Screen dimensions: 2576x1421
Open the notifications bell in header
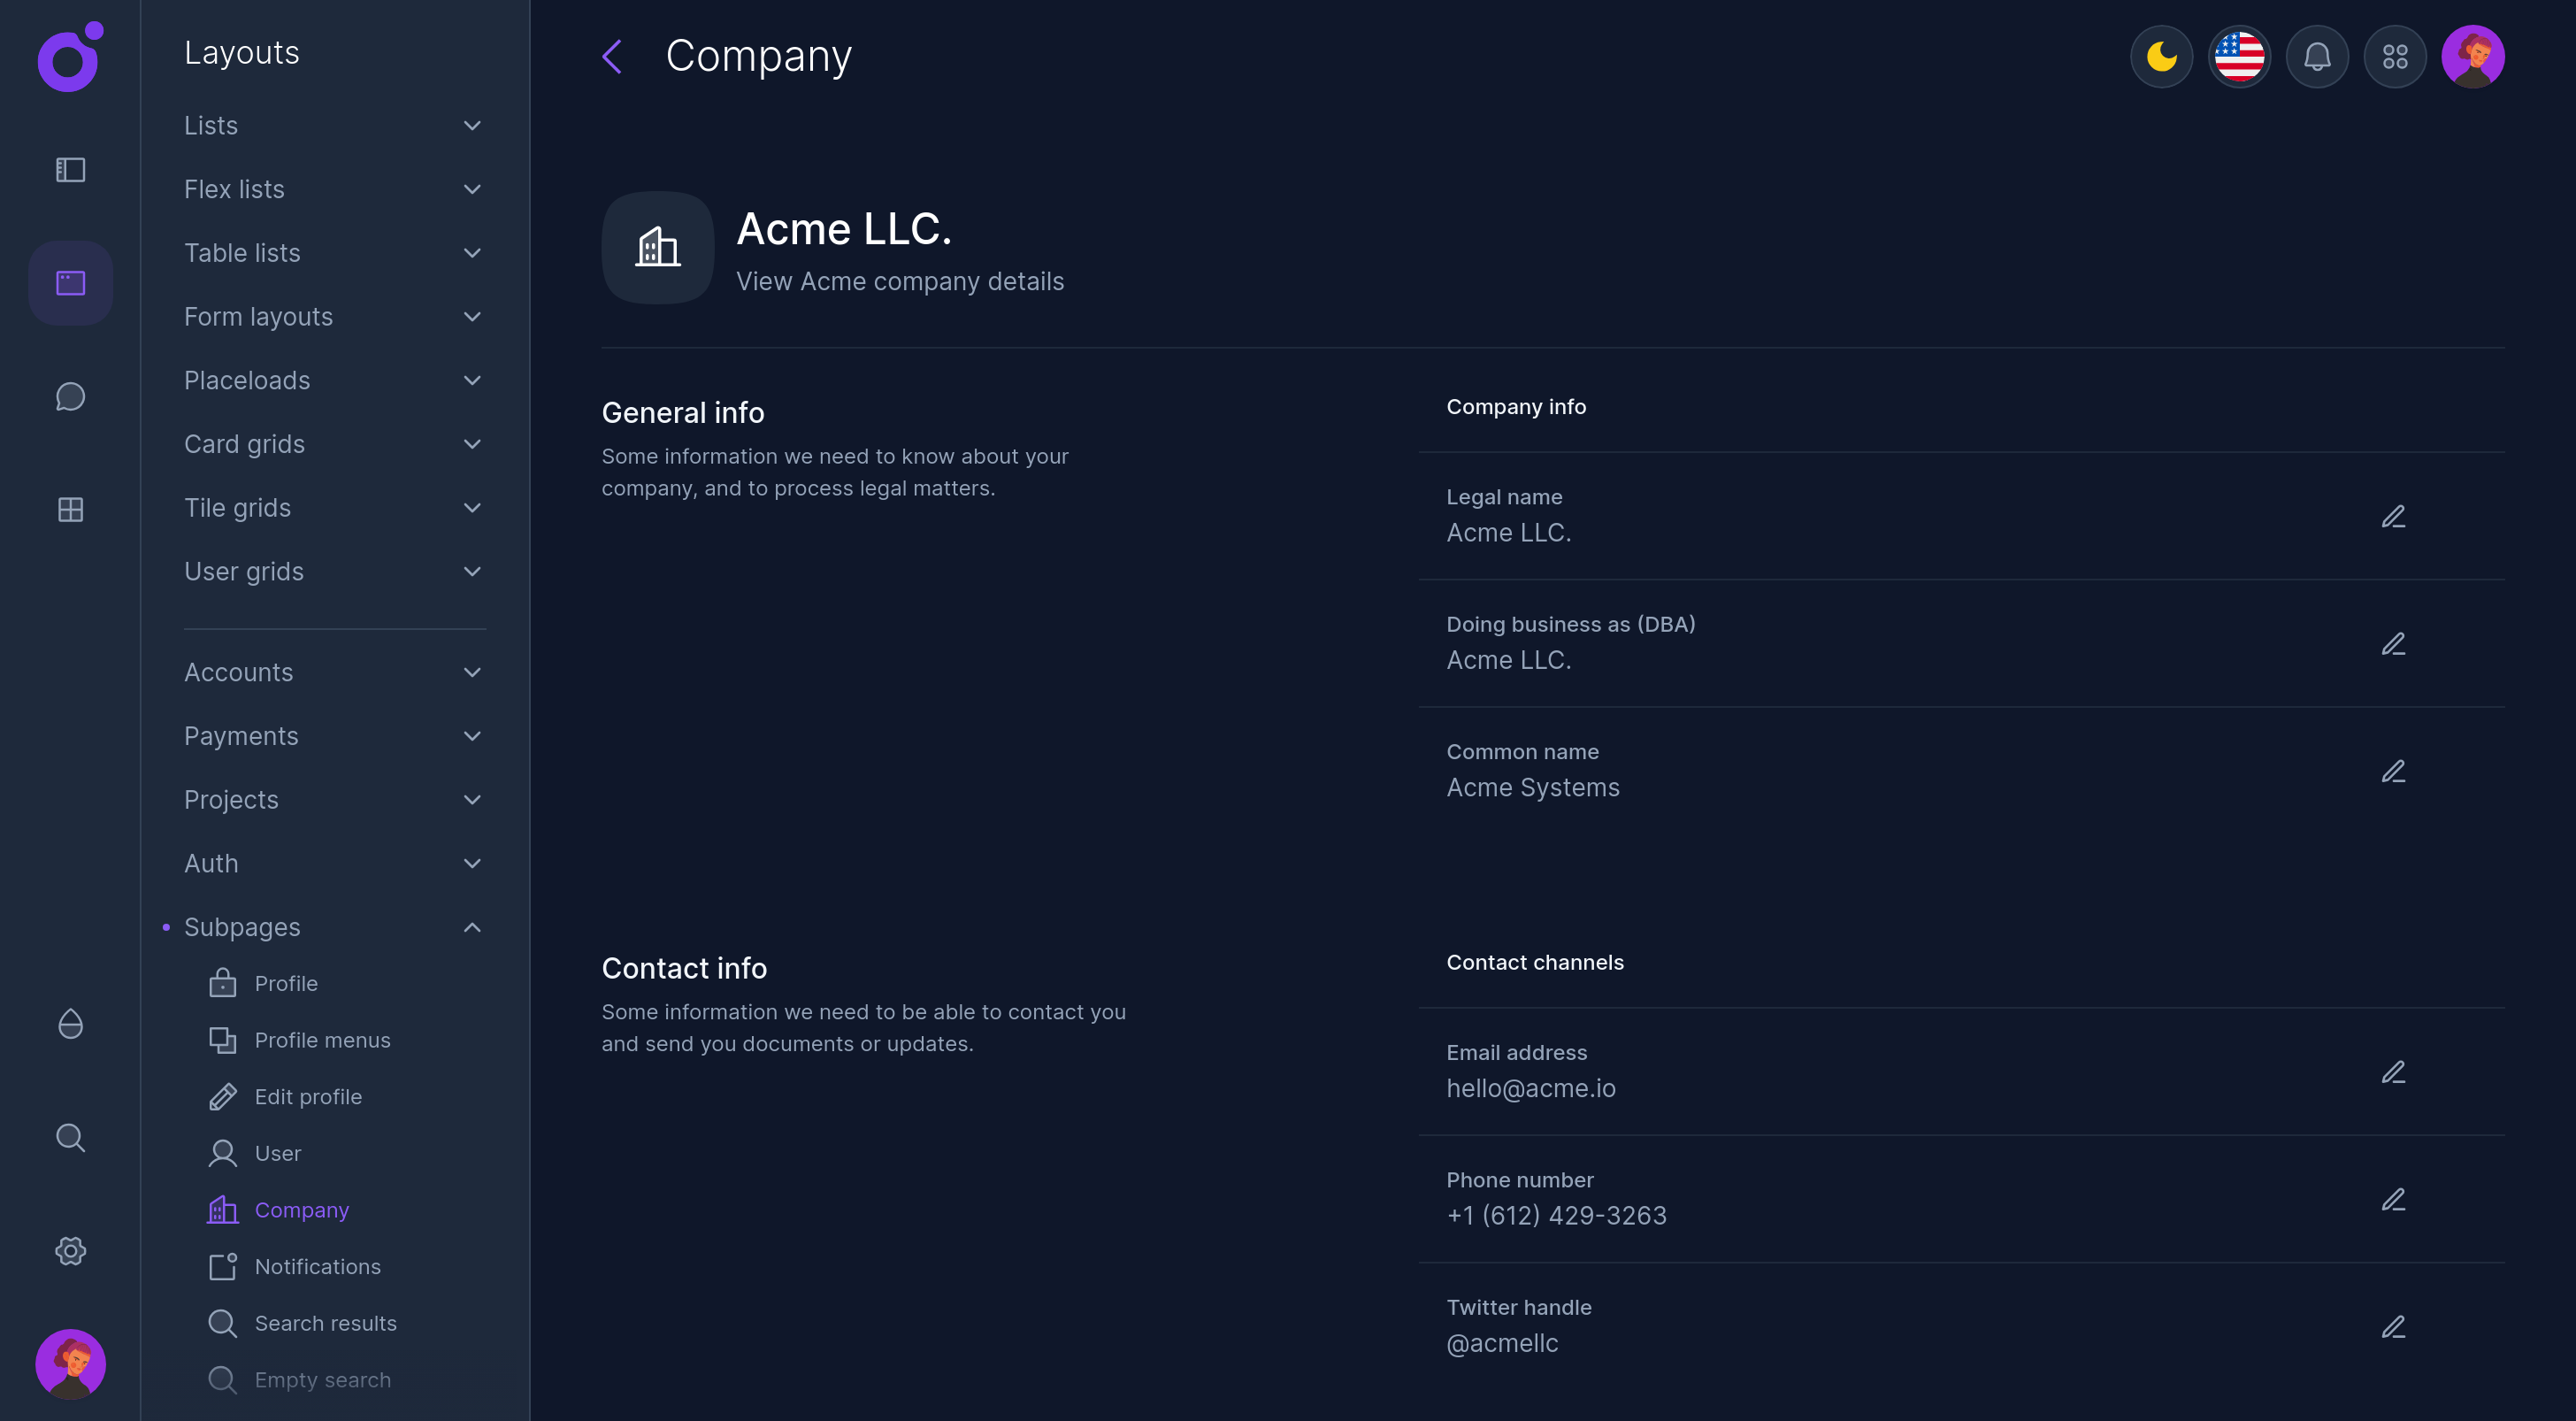pos(2316,57)
